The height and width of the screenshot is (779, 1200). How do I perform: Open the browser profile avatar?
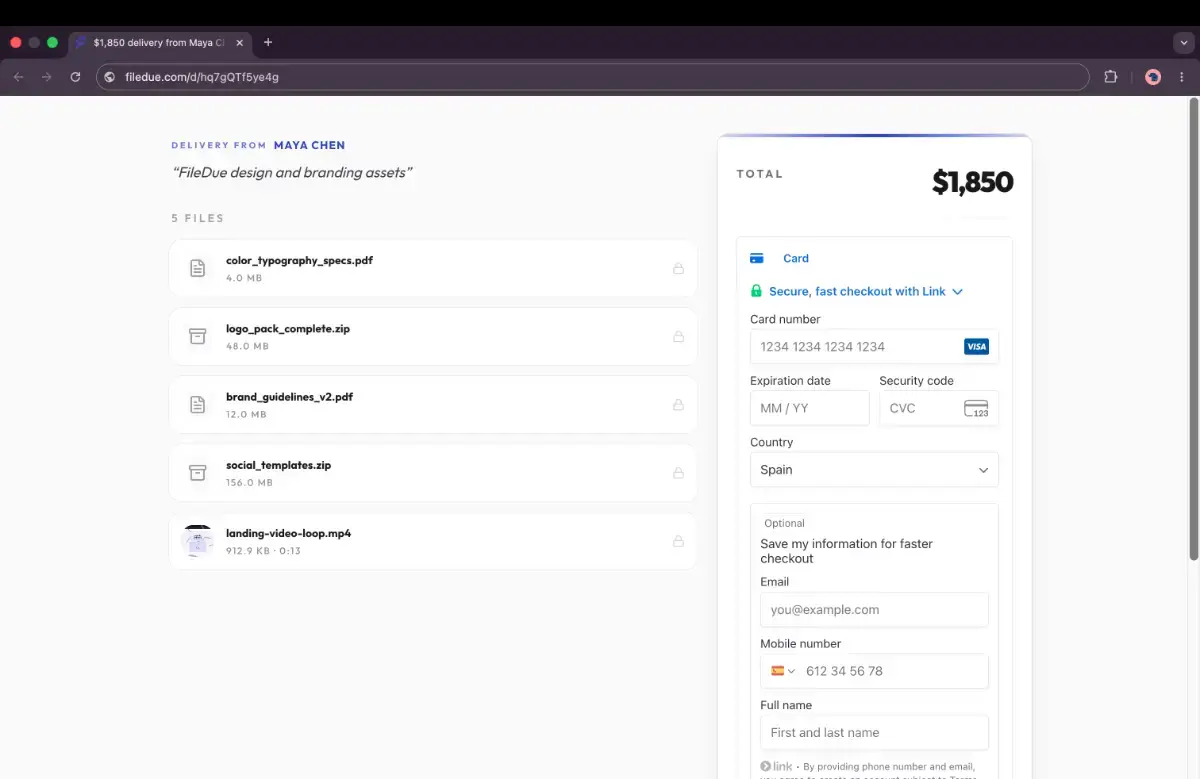point(1153,77)
